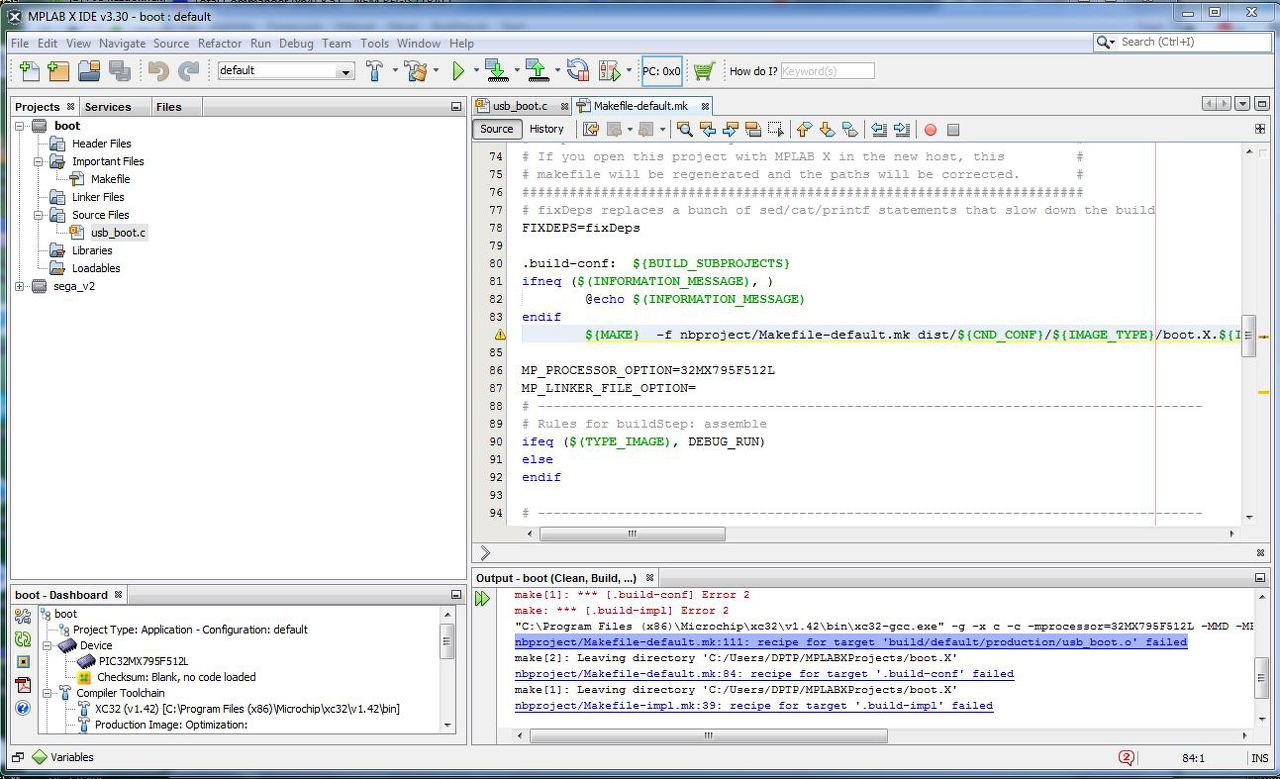Click the Undo arrow in toolbar
Screen dimensions: 1280x779
coord(158,71)
